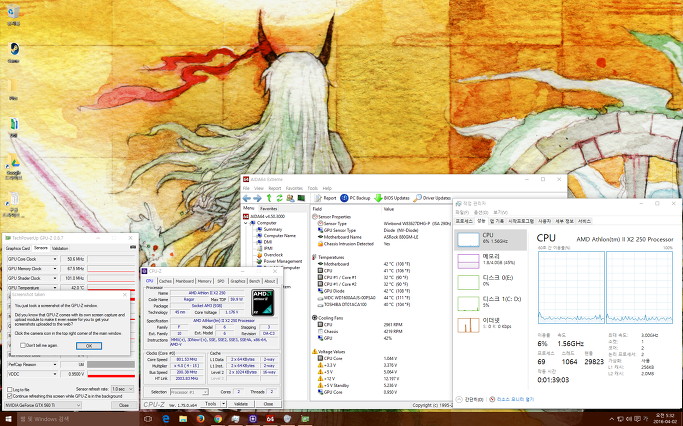The image size is (683, 426).
Task: Open Report in AIDA64 toolbar
Action: click(x=325, y=198)
